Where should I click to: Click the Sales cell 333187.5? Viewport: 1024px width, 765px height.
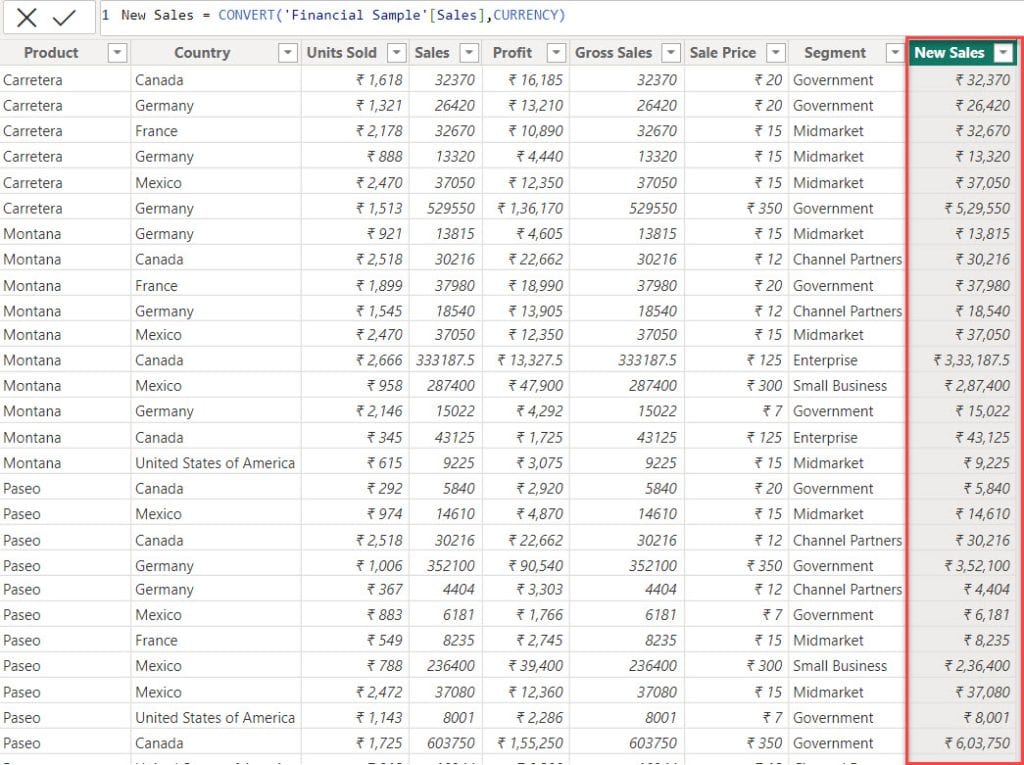[445, 360]
